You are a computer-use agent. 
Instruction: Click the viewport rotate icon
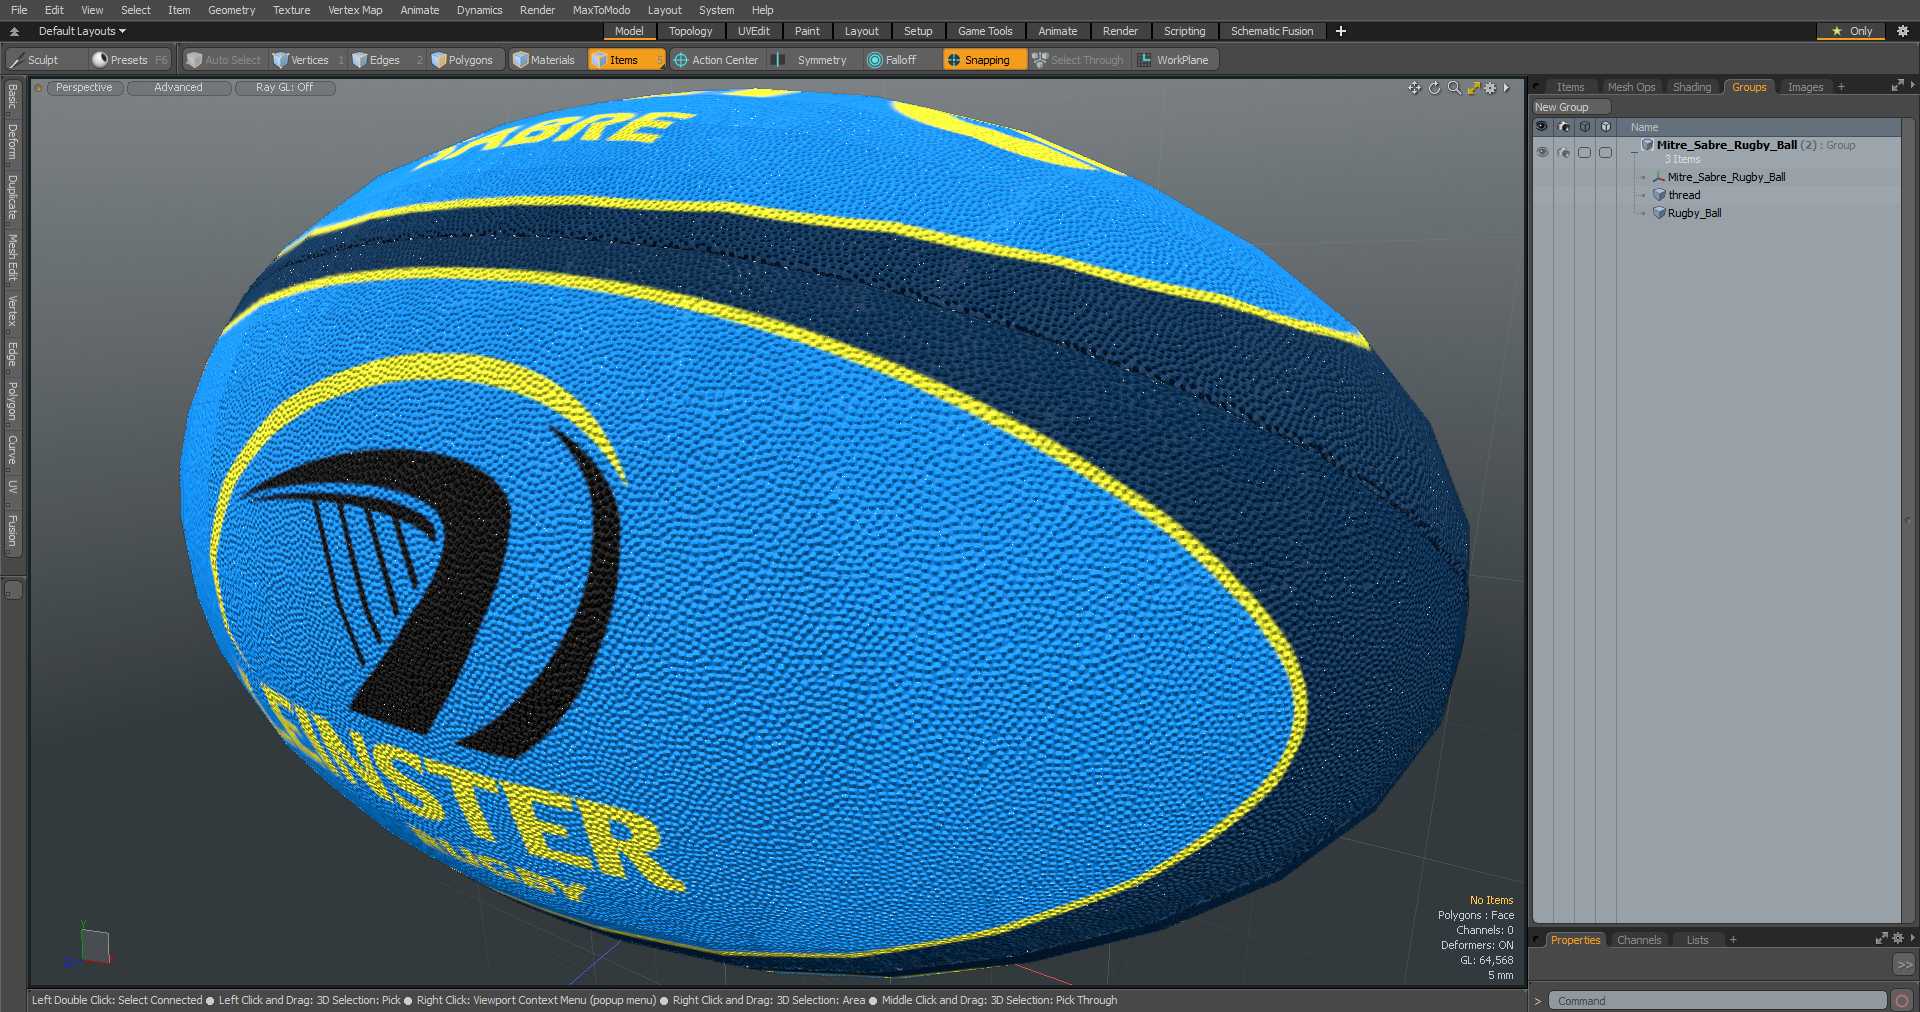[x=1434, y=88]
